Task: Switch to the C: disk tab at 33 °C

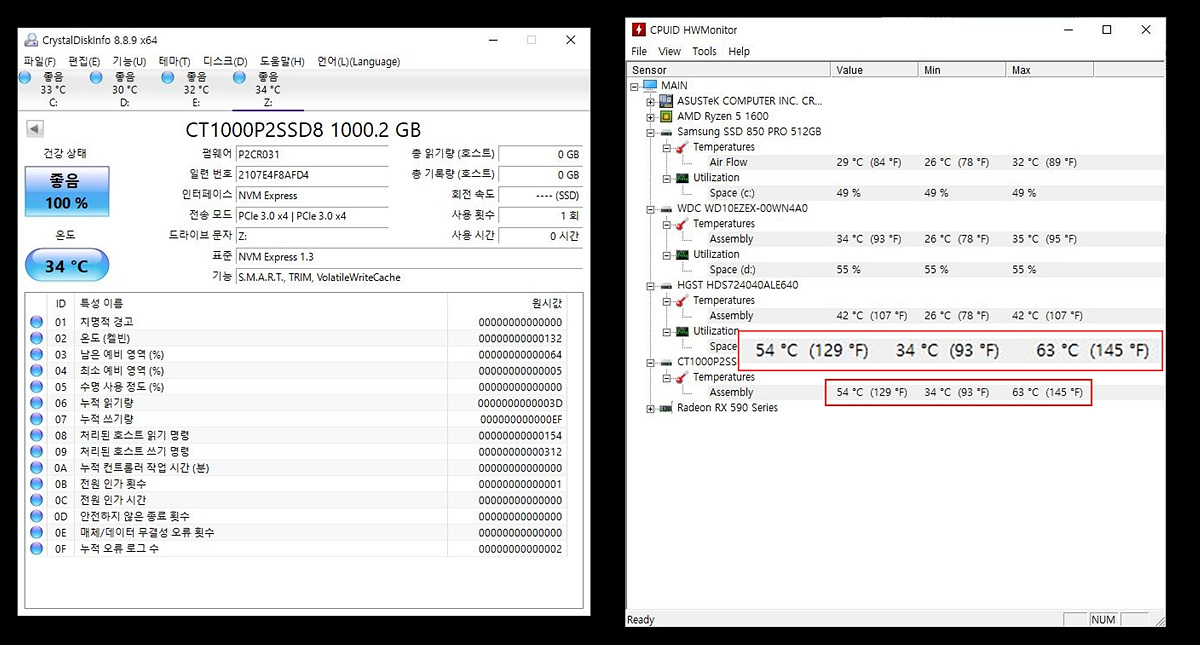Action: pos(53,89)
